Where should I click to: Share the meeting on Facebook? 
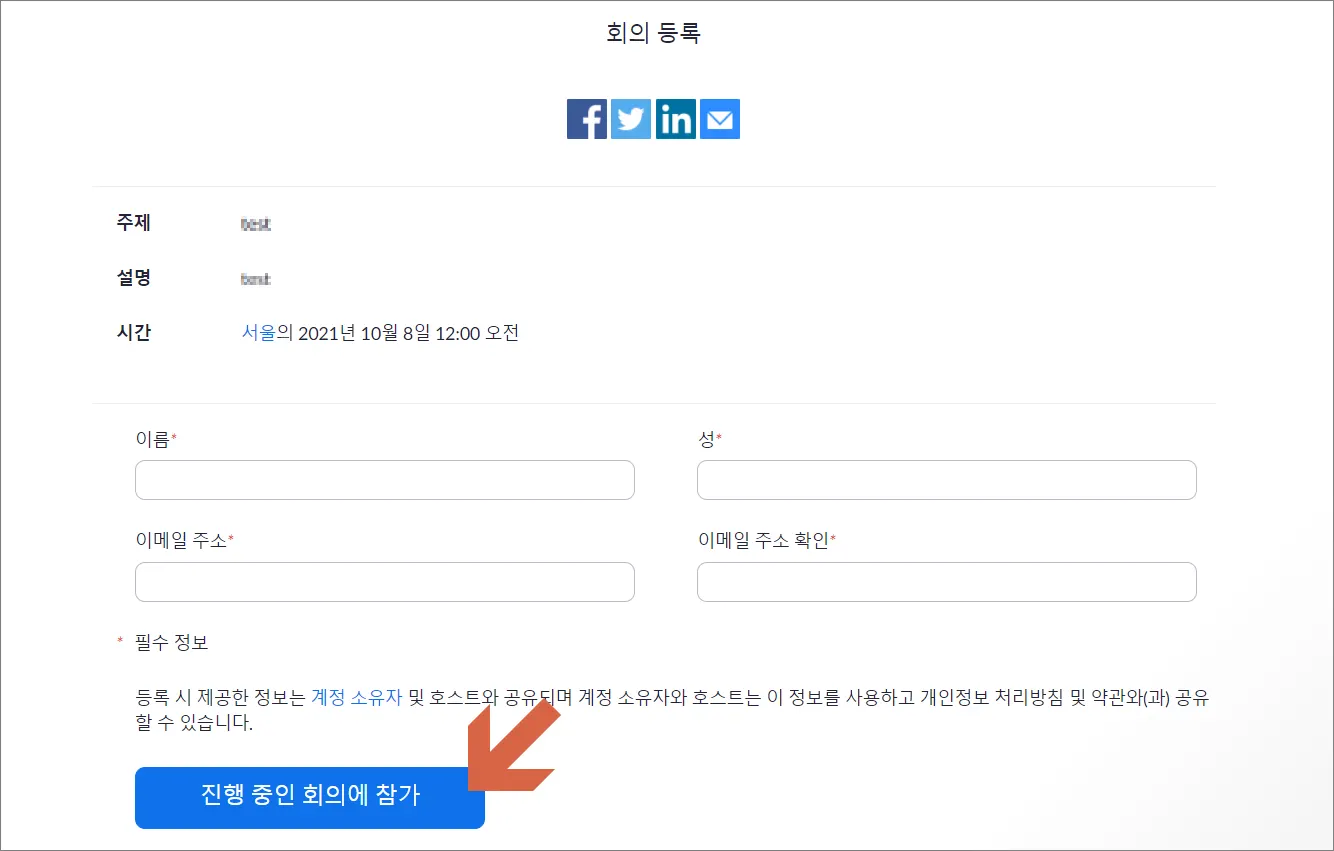pos(587,119)
